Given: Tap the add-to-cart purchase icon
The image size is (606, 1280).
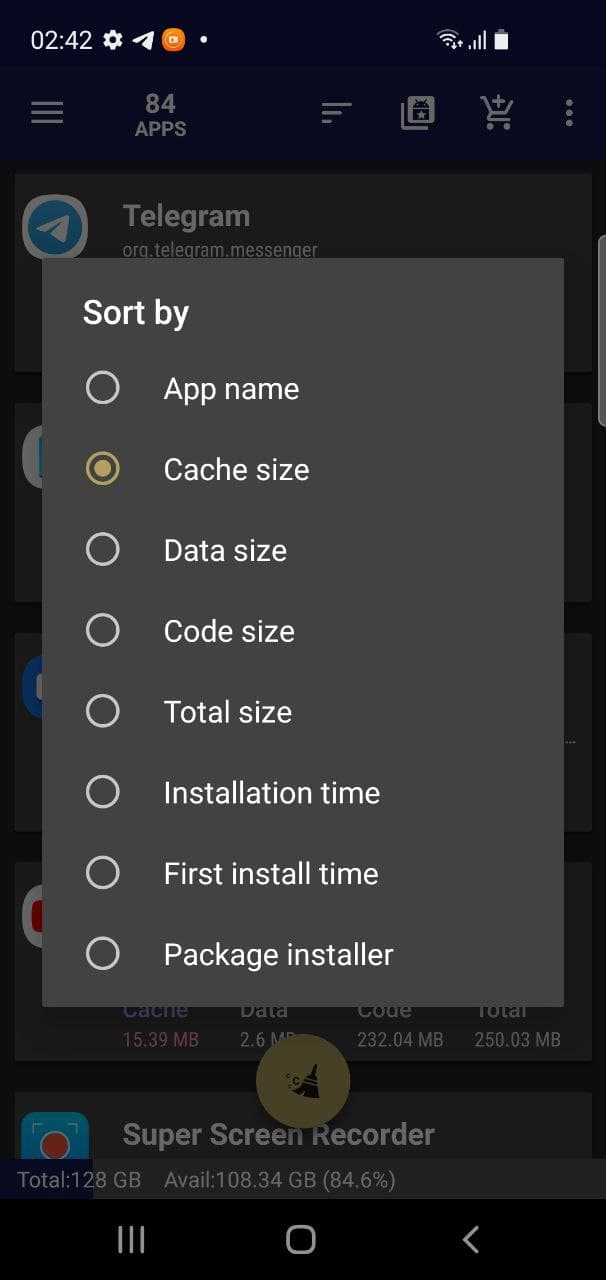Looking at the screenshot, I should pos(496,113).
